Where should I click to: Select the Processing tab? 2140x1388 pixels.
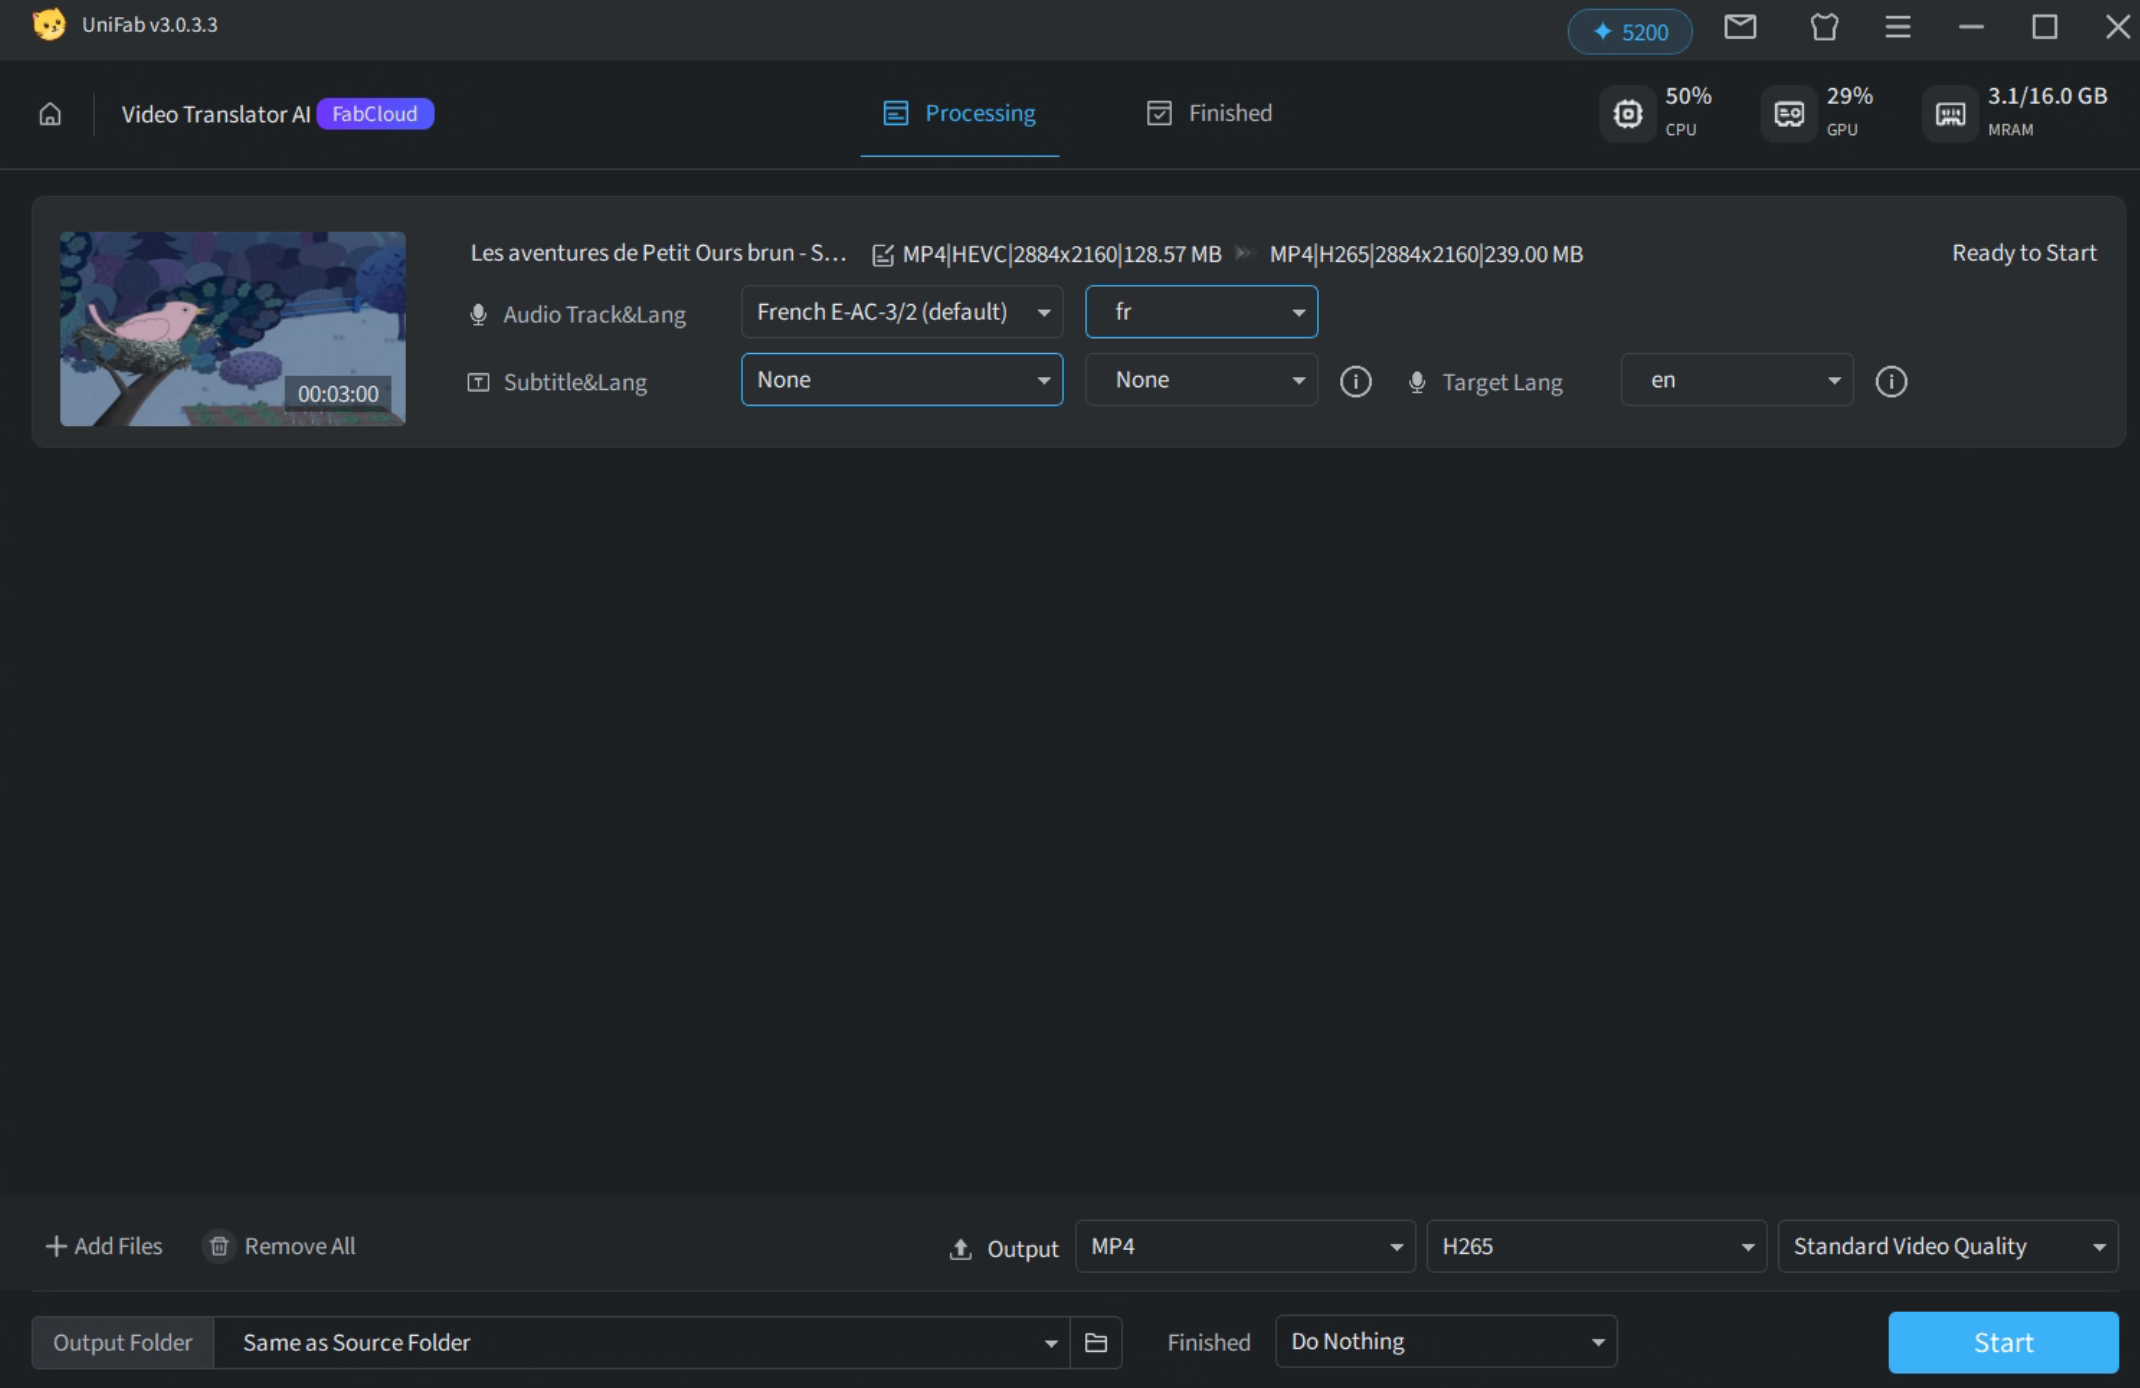960,113
